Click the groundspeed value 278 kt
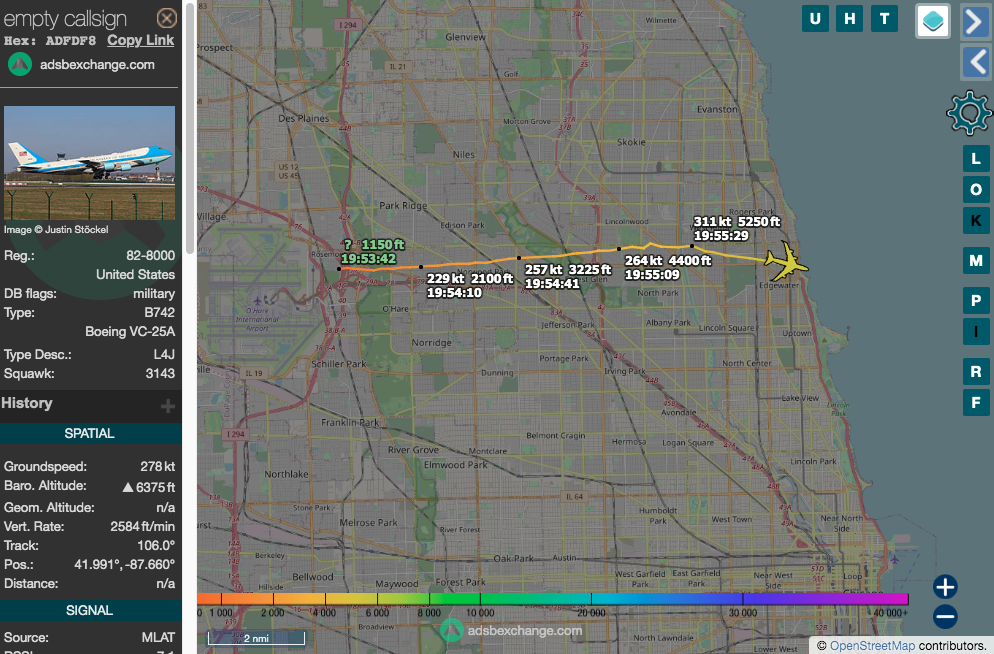The width and height of the screenshot is (994, 654). 158,466
